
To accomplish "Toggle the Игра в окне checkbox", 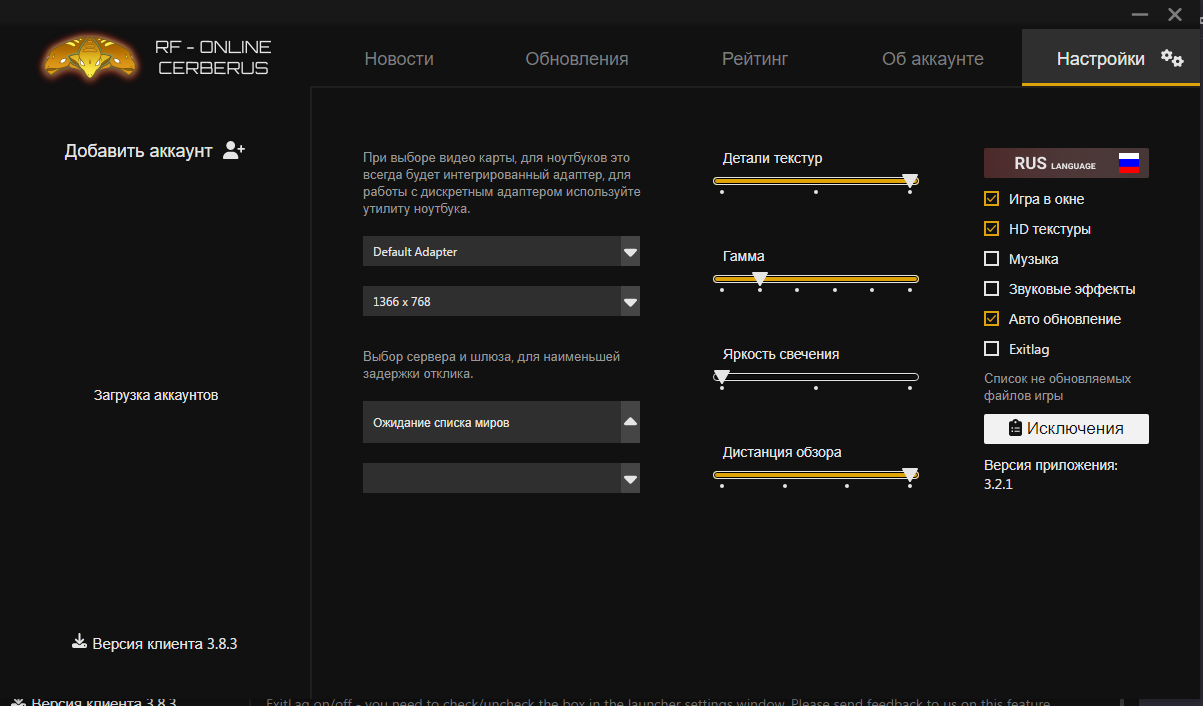I will coord(992,199).
